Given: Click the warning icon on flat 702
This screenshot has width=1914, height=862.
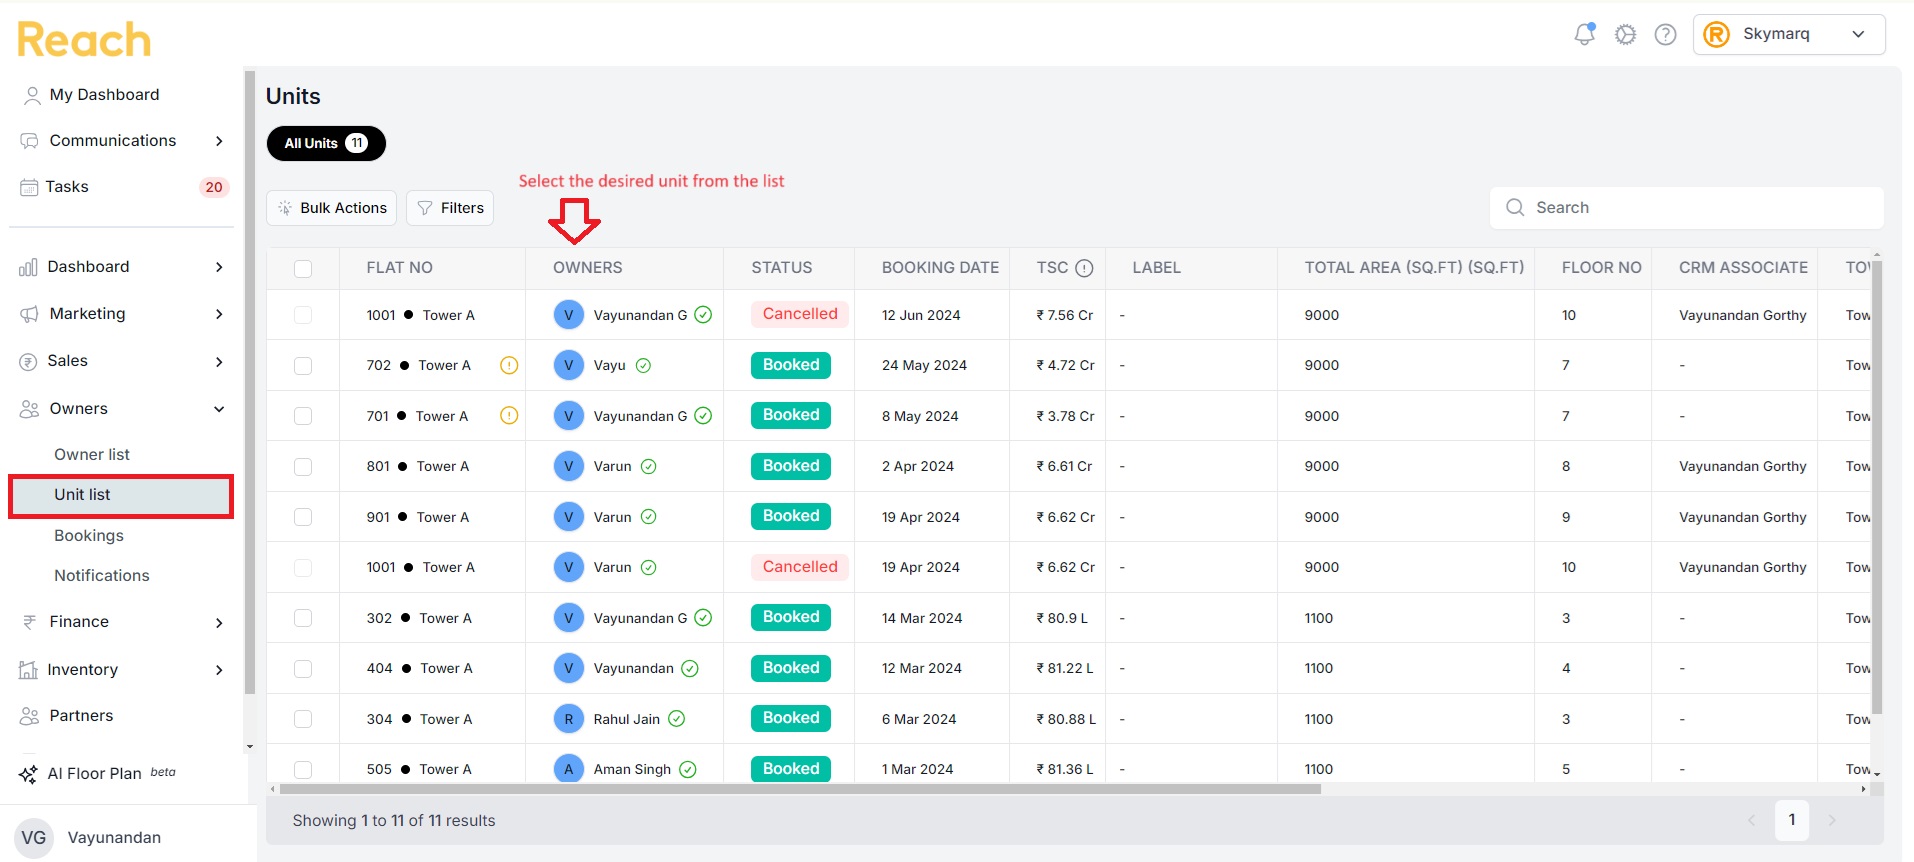Looking at the screenshot, I should [509, 365].
